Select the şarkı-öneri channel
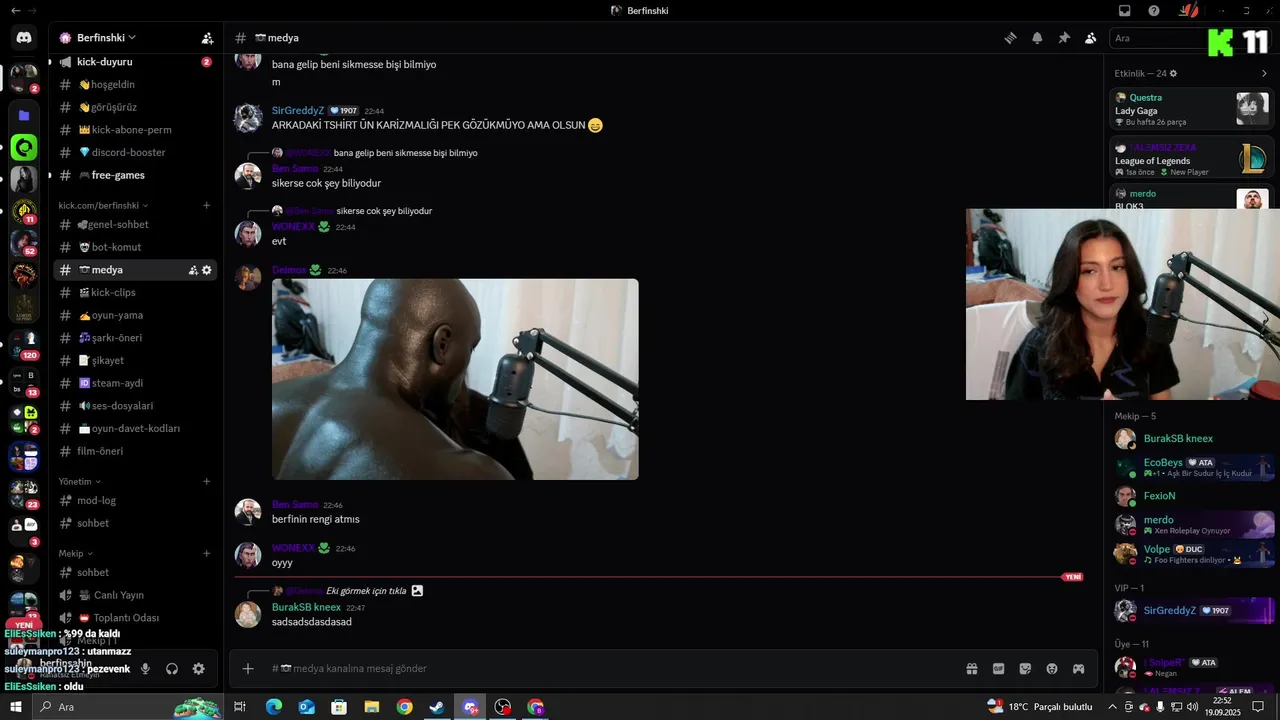1280x720 pixels. [135, 338]
